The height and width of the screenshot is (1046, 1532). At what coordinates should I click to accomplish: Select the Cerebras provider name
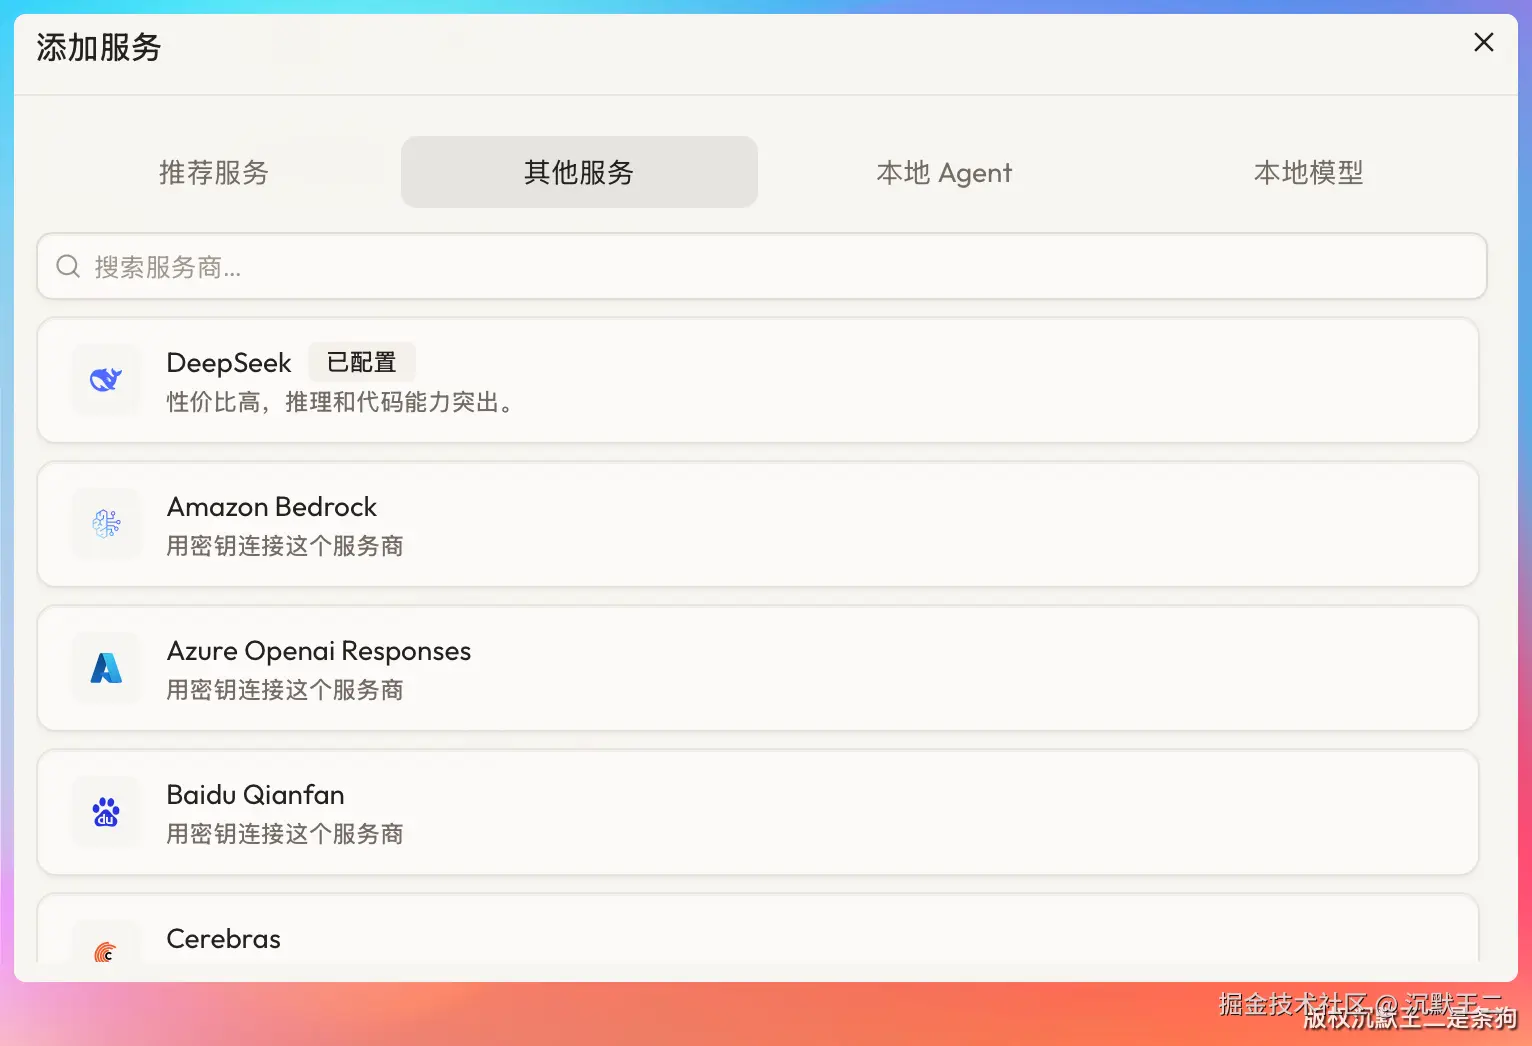tap(223, 939)
